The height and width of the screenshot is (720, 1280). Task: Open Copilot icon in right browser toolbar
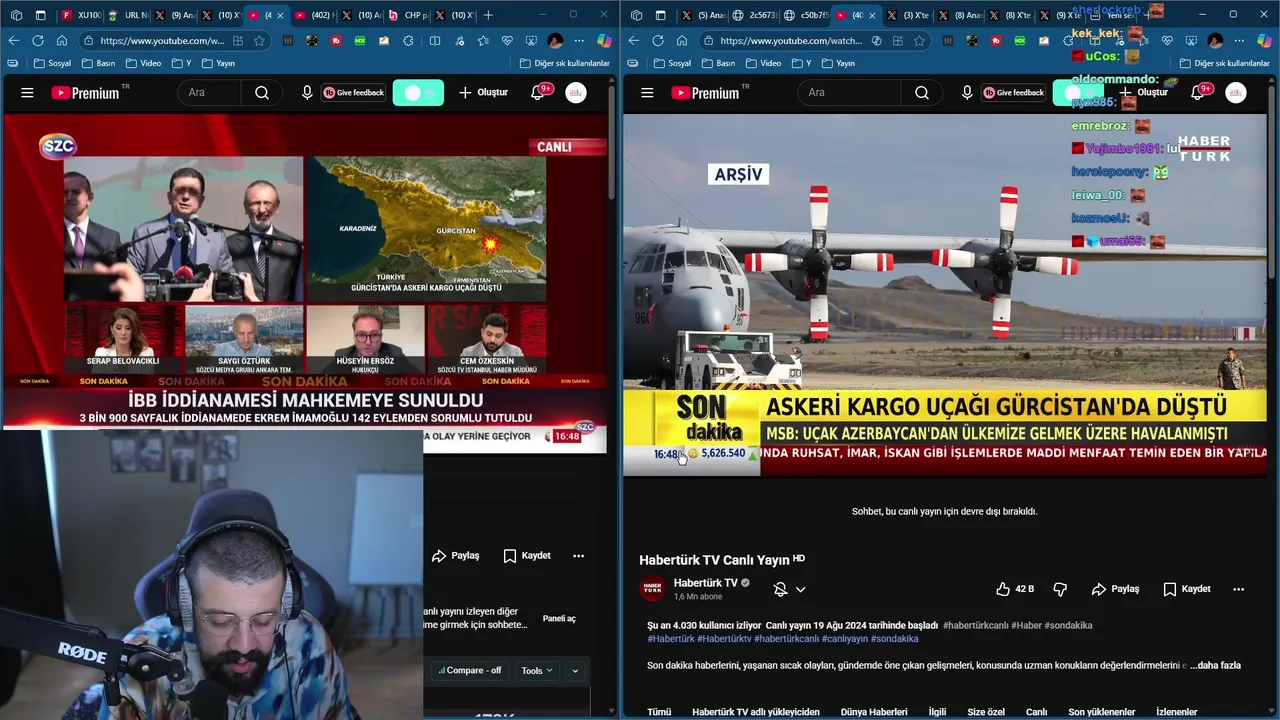[1264, 41]
